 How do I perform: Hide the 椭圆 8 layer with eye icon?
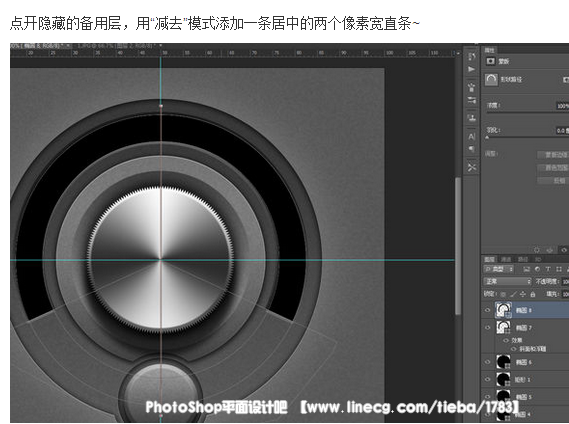[488, 310]
